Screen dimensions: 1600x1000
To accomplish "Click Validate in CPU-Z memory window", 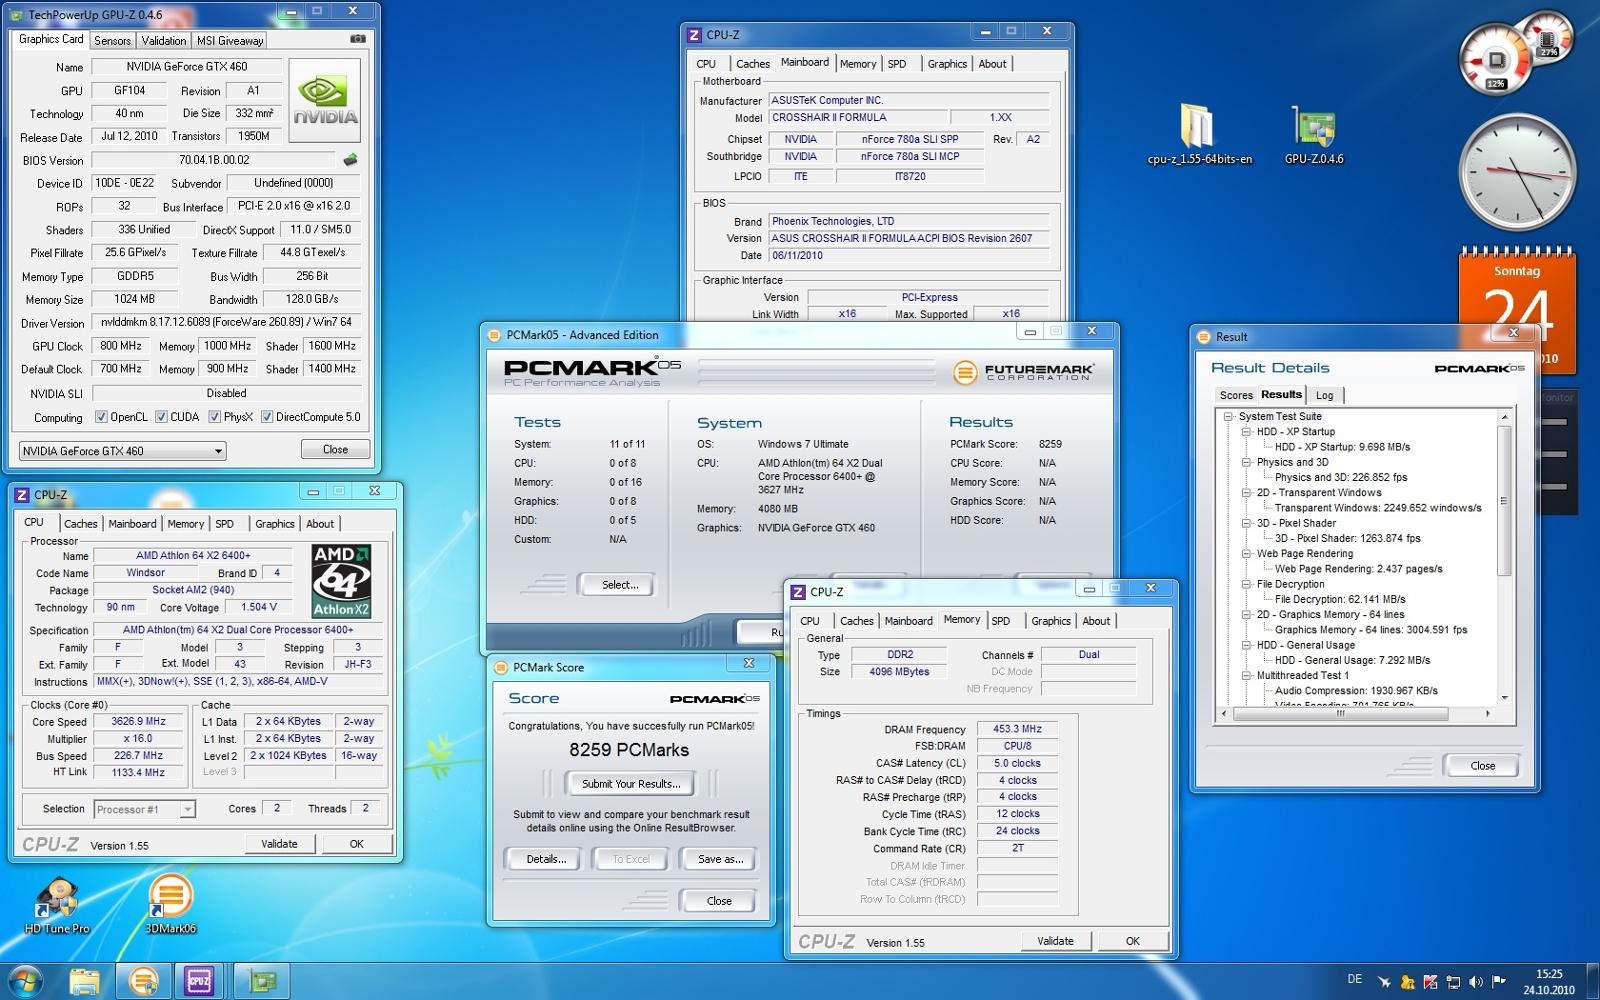I will coord(1055,941).
